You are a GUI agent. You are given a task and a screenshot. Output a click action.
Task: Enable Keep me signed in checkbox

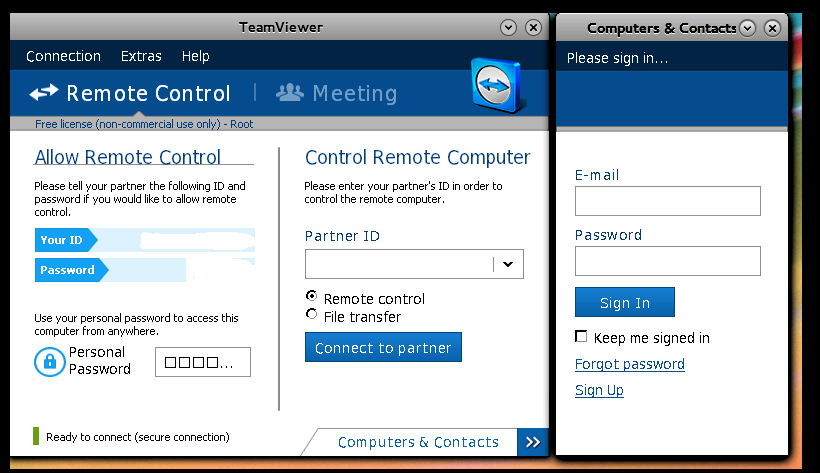581,336
